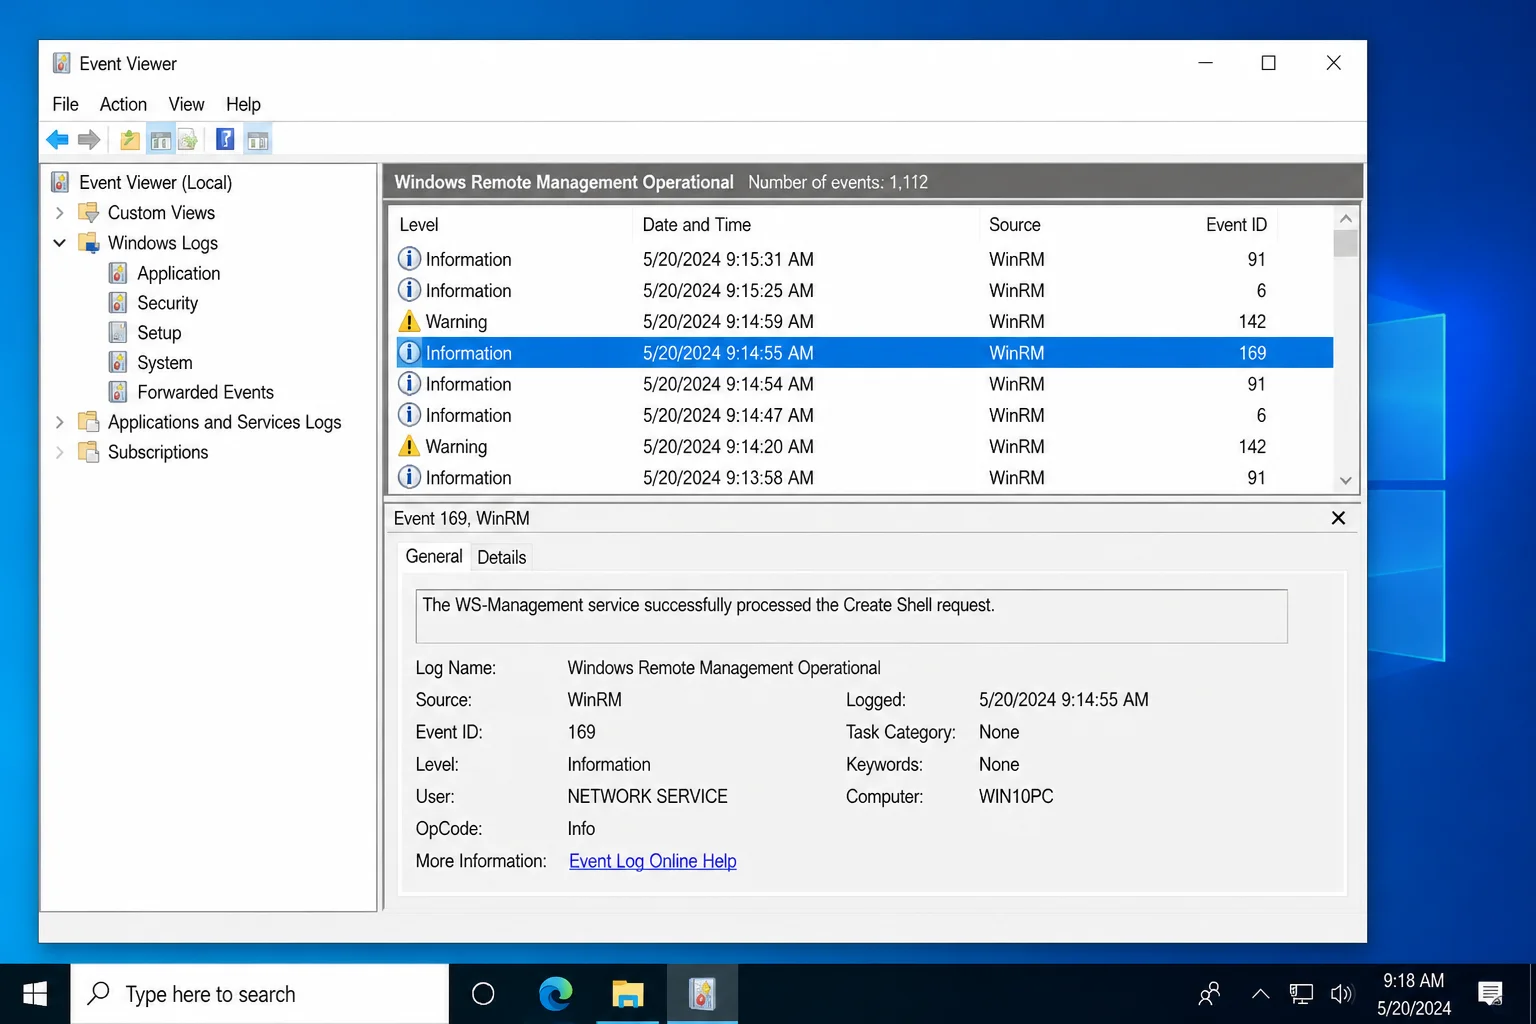Image resolution: width=1536 pixels, height=1024 pixels.
Task: Open Cortana circle icon on taskbar
Action: point(483,994)
